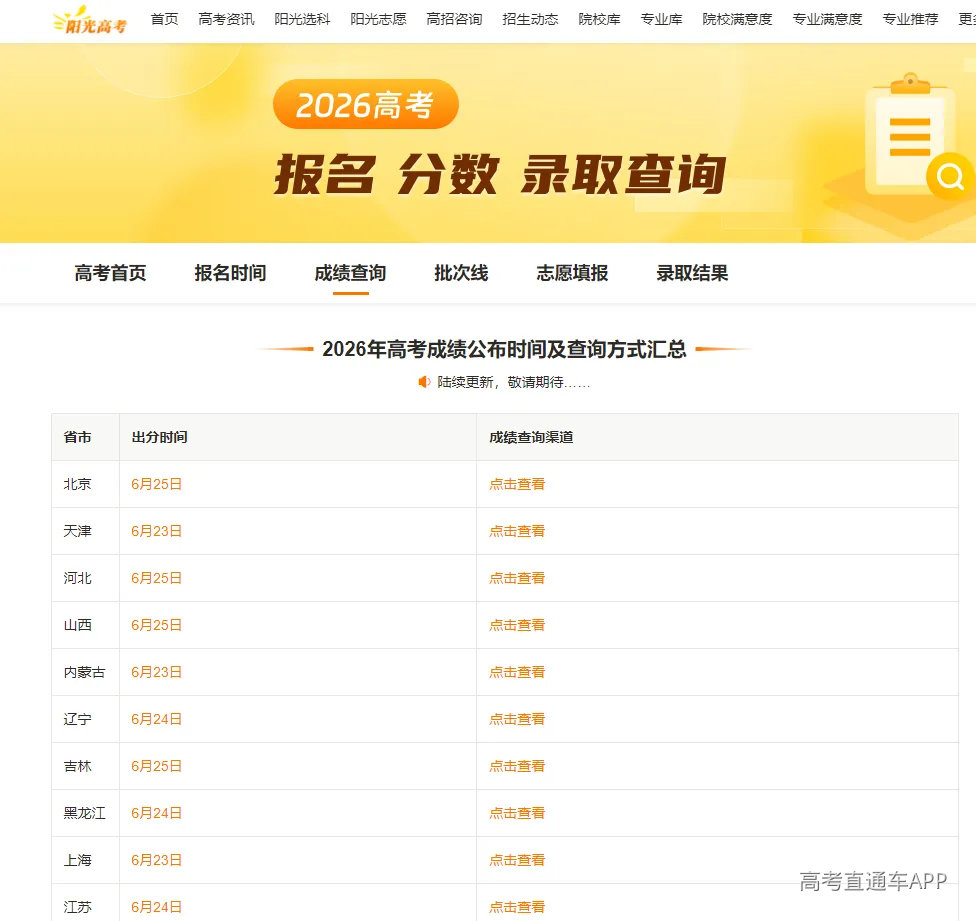
Task: Click 点击查看 link for 河北
Action: (517, 578)
